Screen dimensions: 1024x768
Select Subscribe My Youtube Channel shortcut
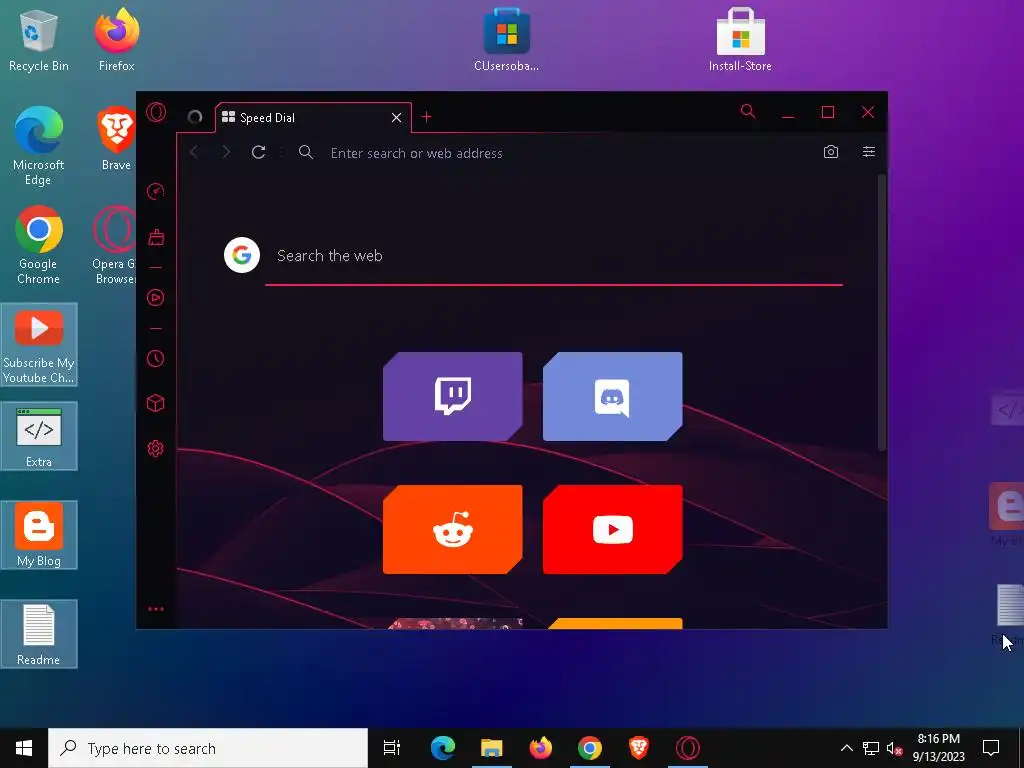click(39, 345)
